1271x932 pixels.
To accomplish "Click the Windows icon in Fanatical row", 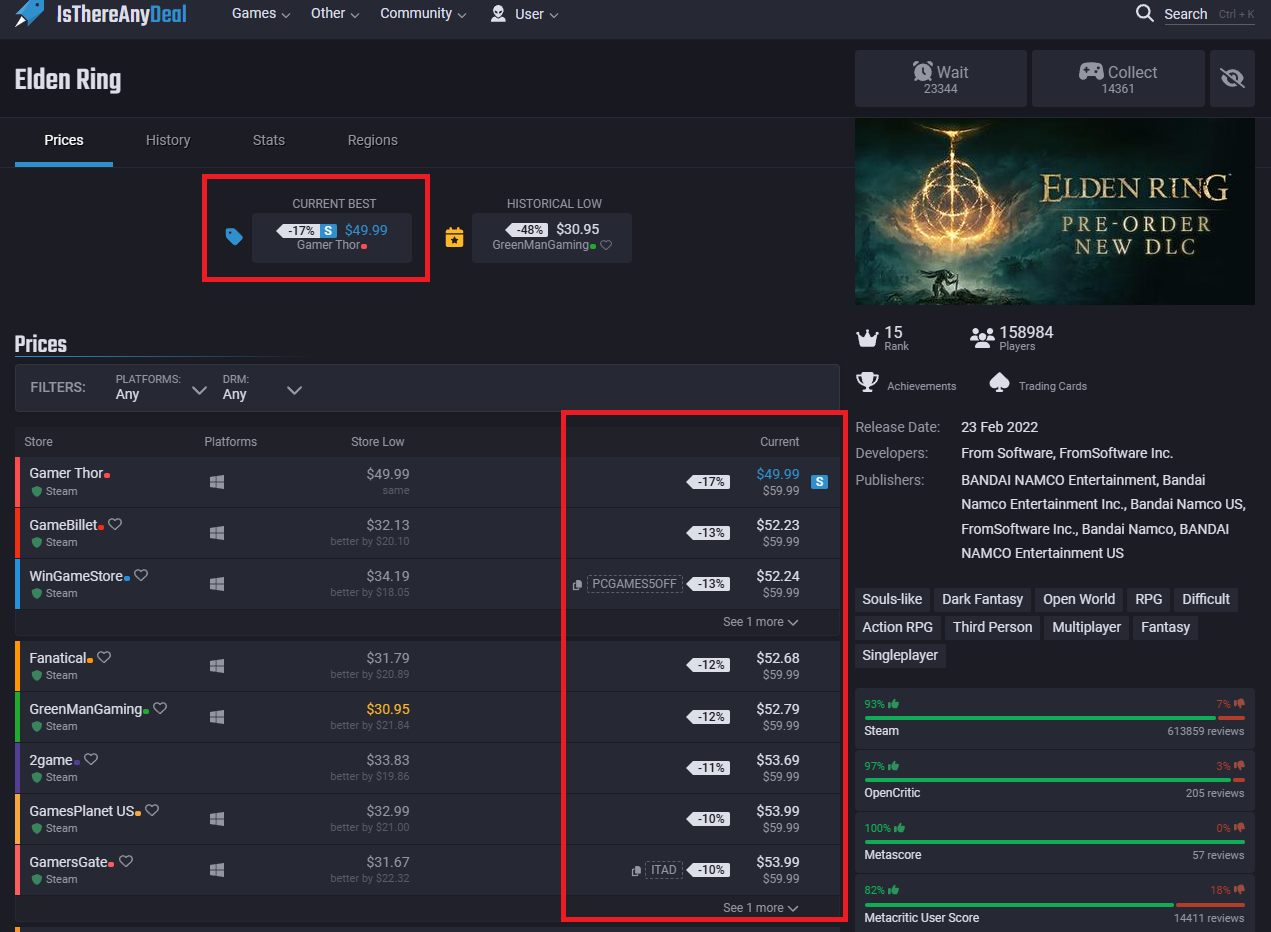I will coord(217,666).
